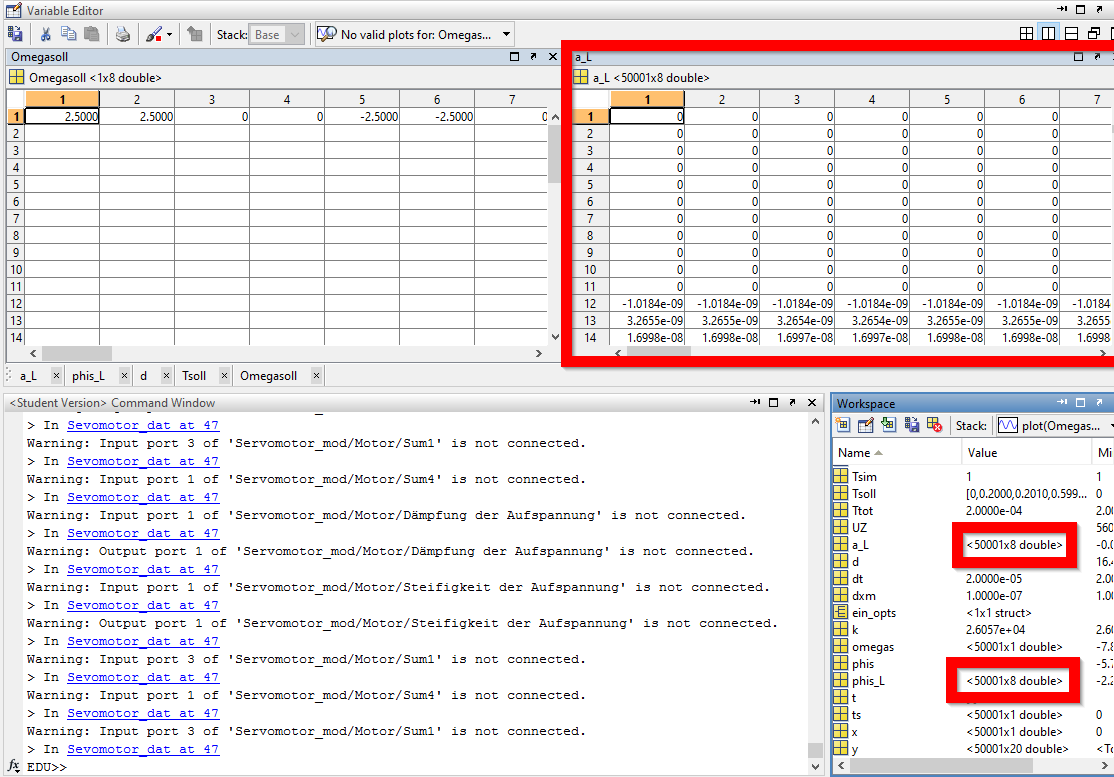
Task: Click the New variable icon in Workspace toolbar
Action: [843, 425]
